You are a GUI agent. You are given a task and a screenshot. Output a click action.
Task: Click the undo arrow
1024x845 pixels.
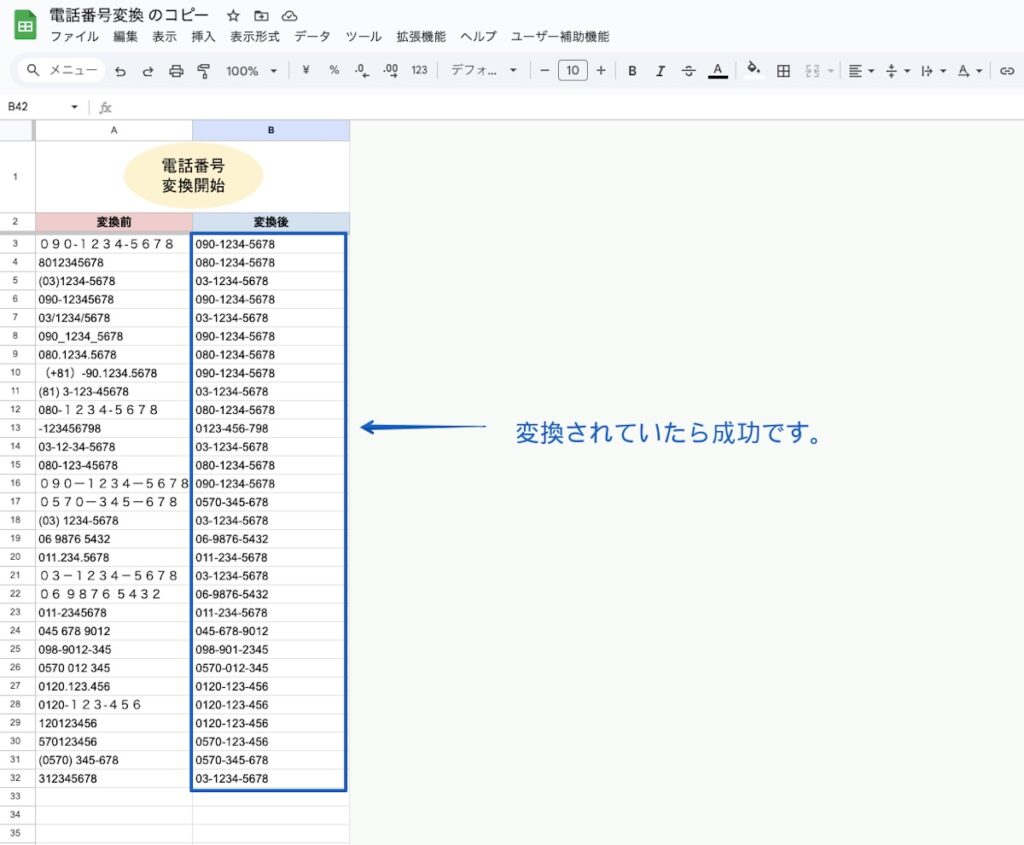(x=120, y=71)
